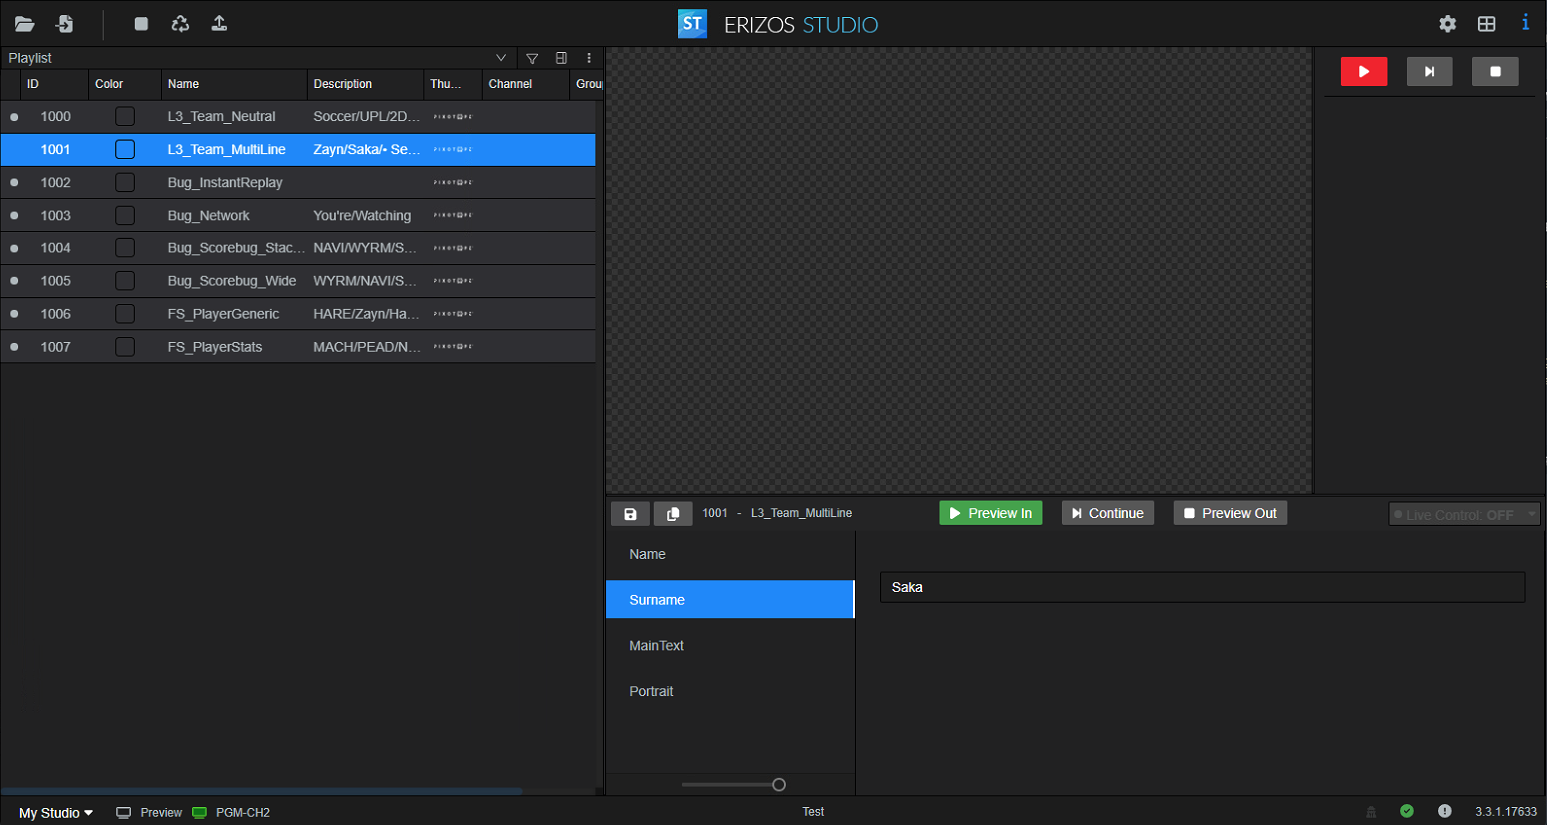Open the layout grid icon
The width and height of the screenshot is (1547, 825).
pyautogui.click(x=1487, y=24)
